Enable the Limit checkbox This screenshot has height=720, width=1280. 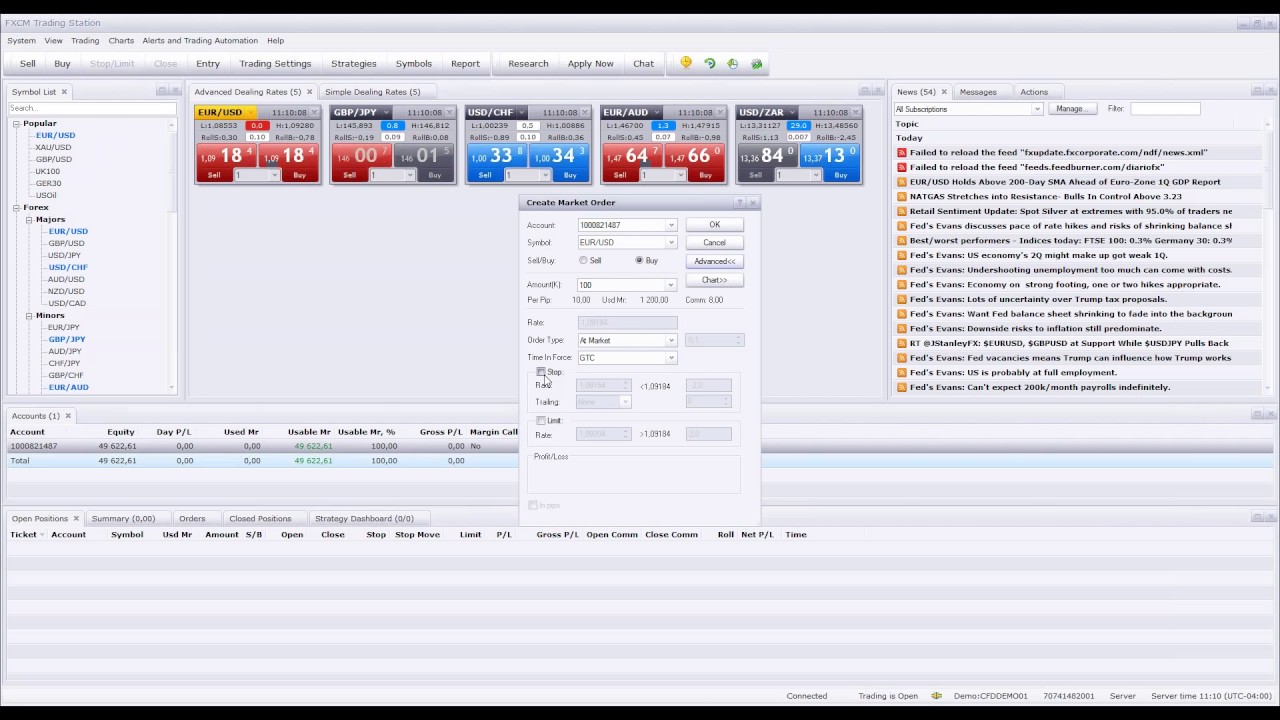541,421
